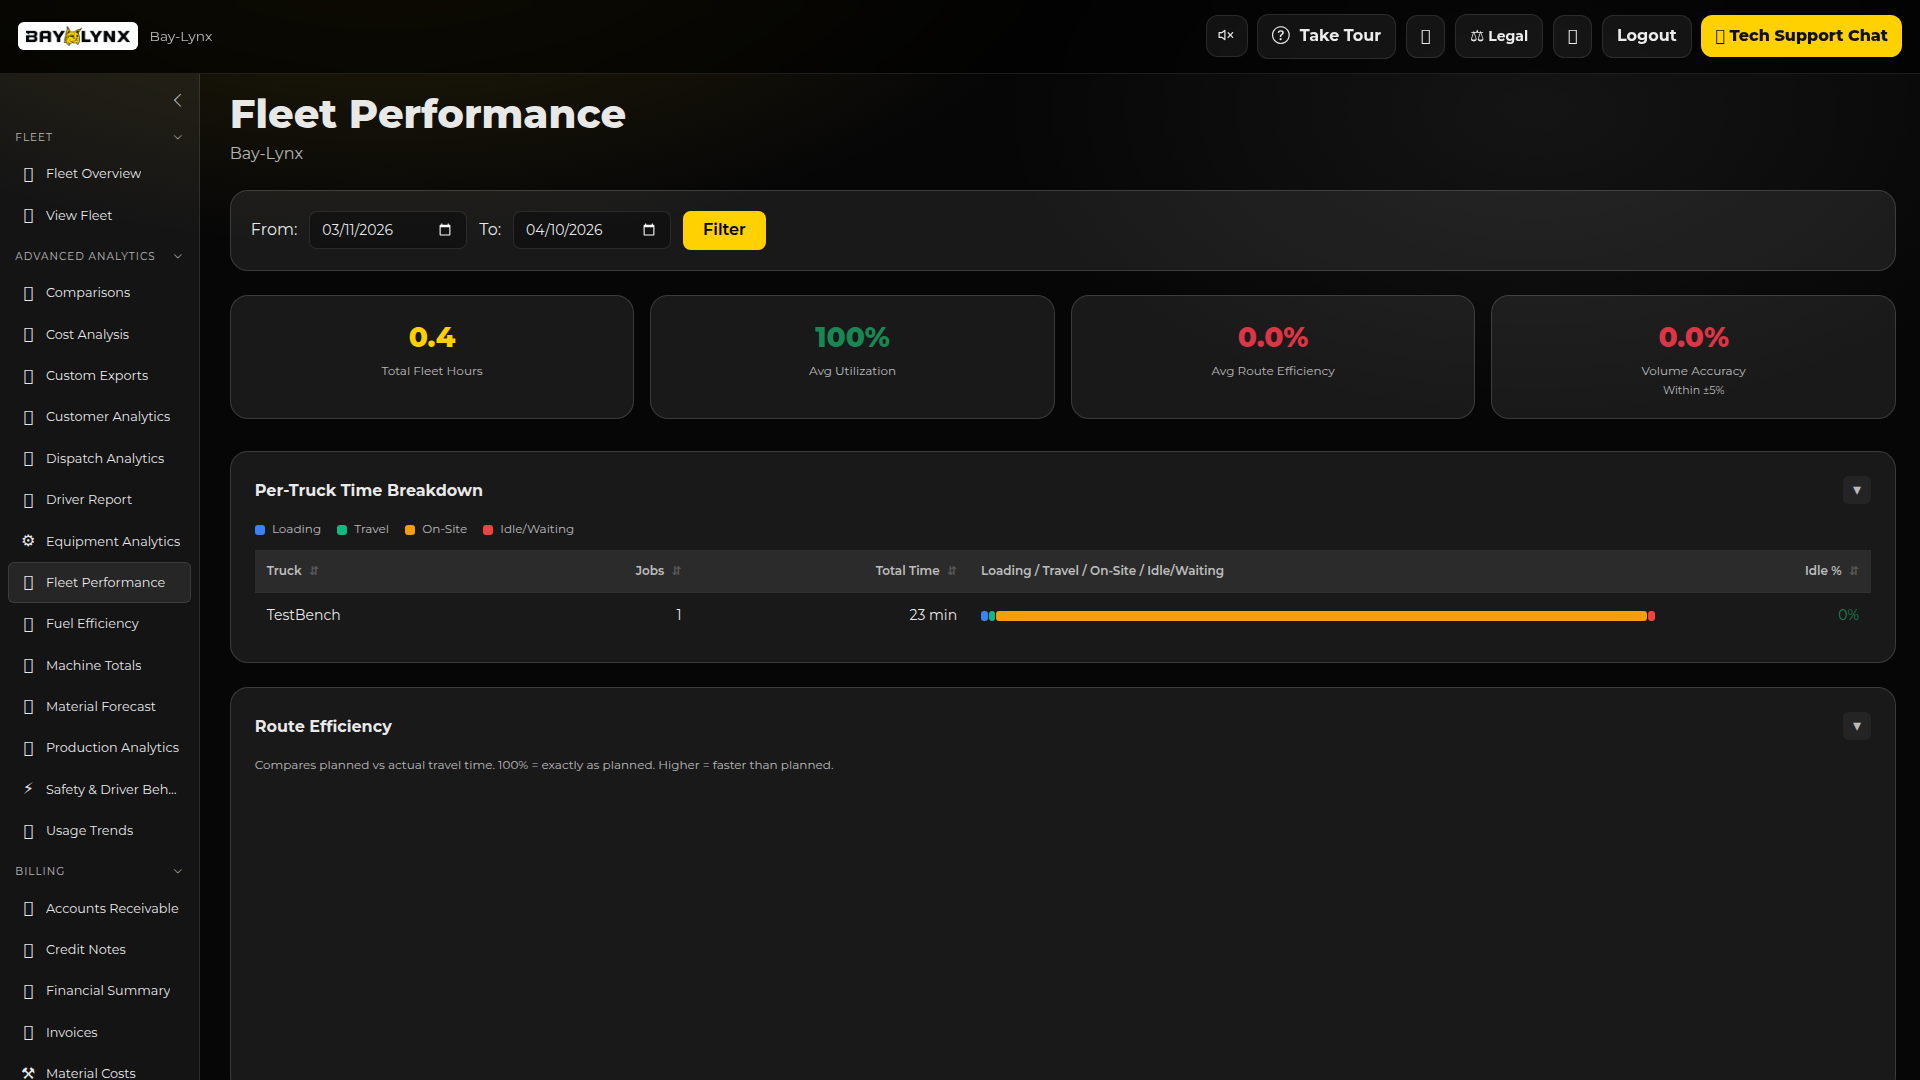Collapse the Route Efficiency panel
The height and width of the screenshot is (1080, 1920).
pos(1857,726)
